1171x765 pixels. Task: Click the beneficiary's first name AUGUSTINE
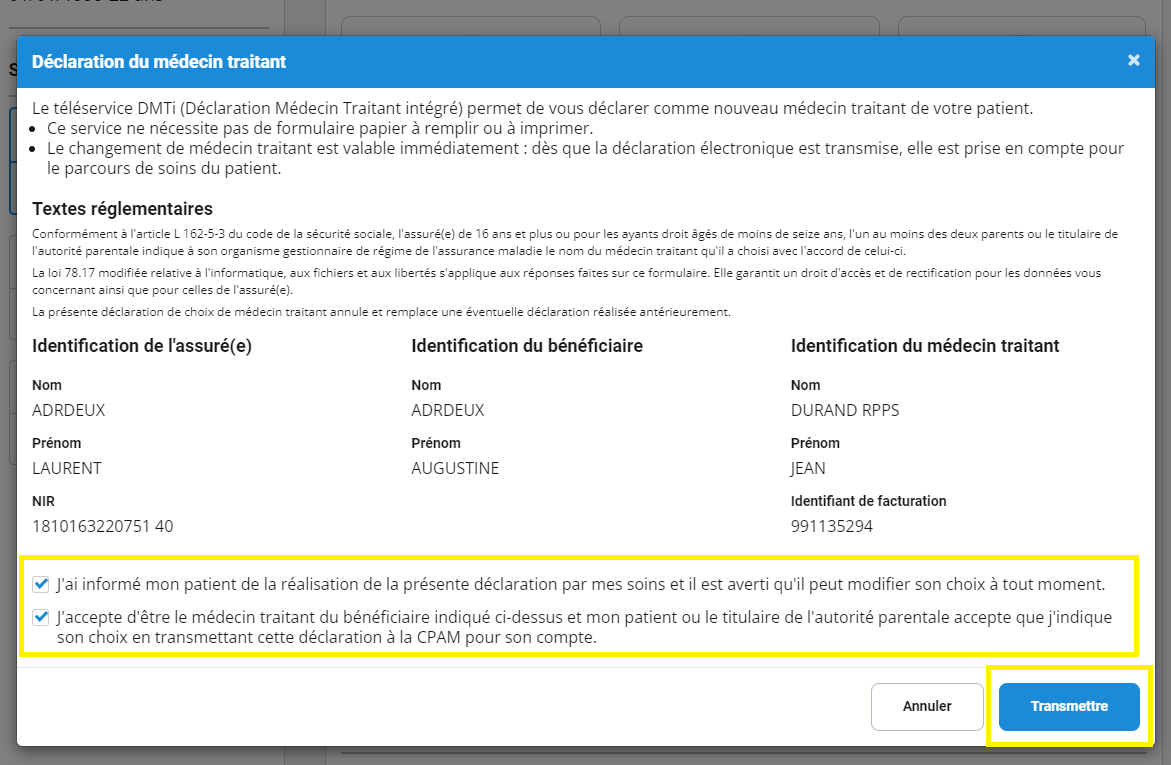(x=455, y=468)
